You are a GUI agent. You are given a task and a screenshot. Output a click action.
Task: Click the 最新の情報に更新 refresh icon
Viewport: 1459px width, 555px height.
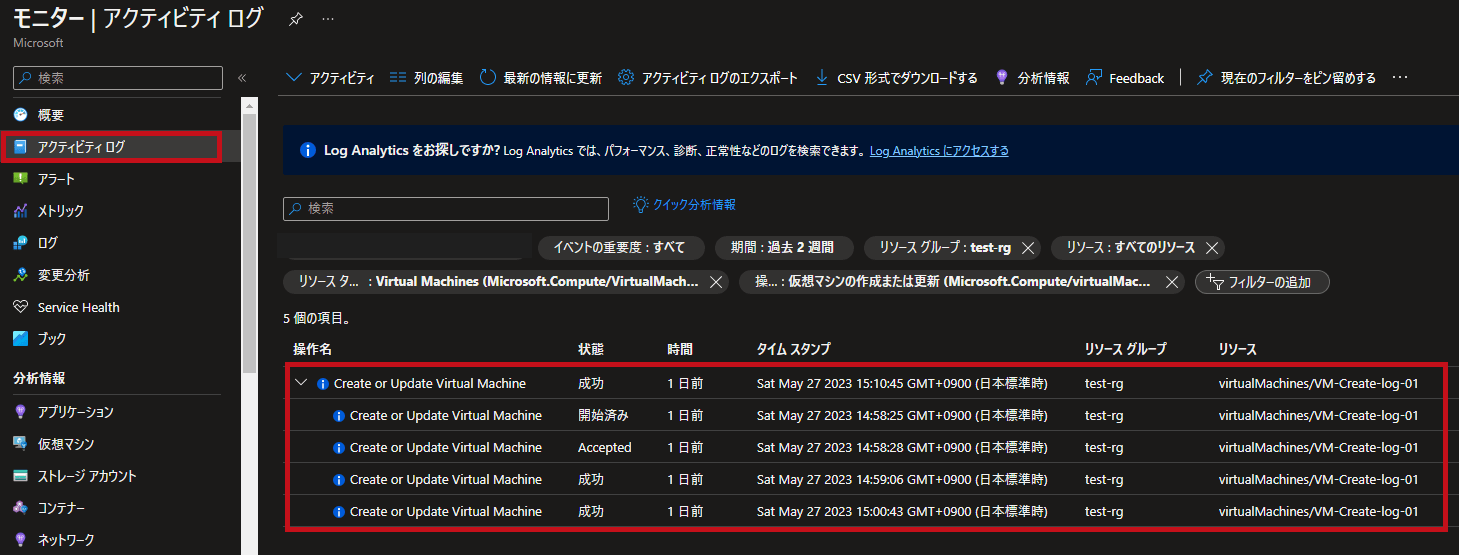488,78
